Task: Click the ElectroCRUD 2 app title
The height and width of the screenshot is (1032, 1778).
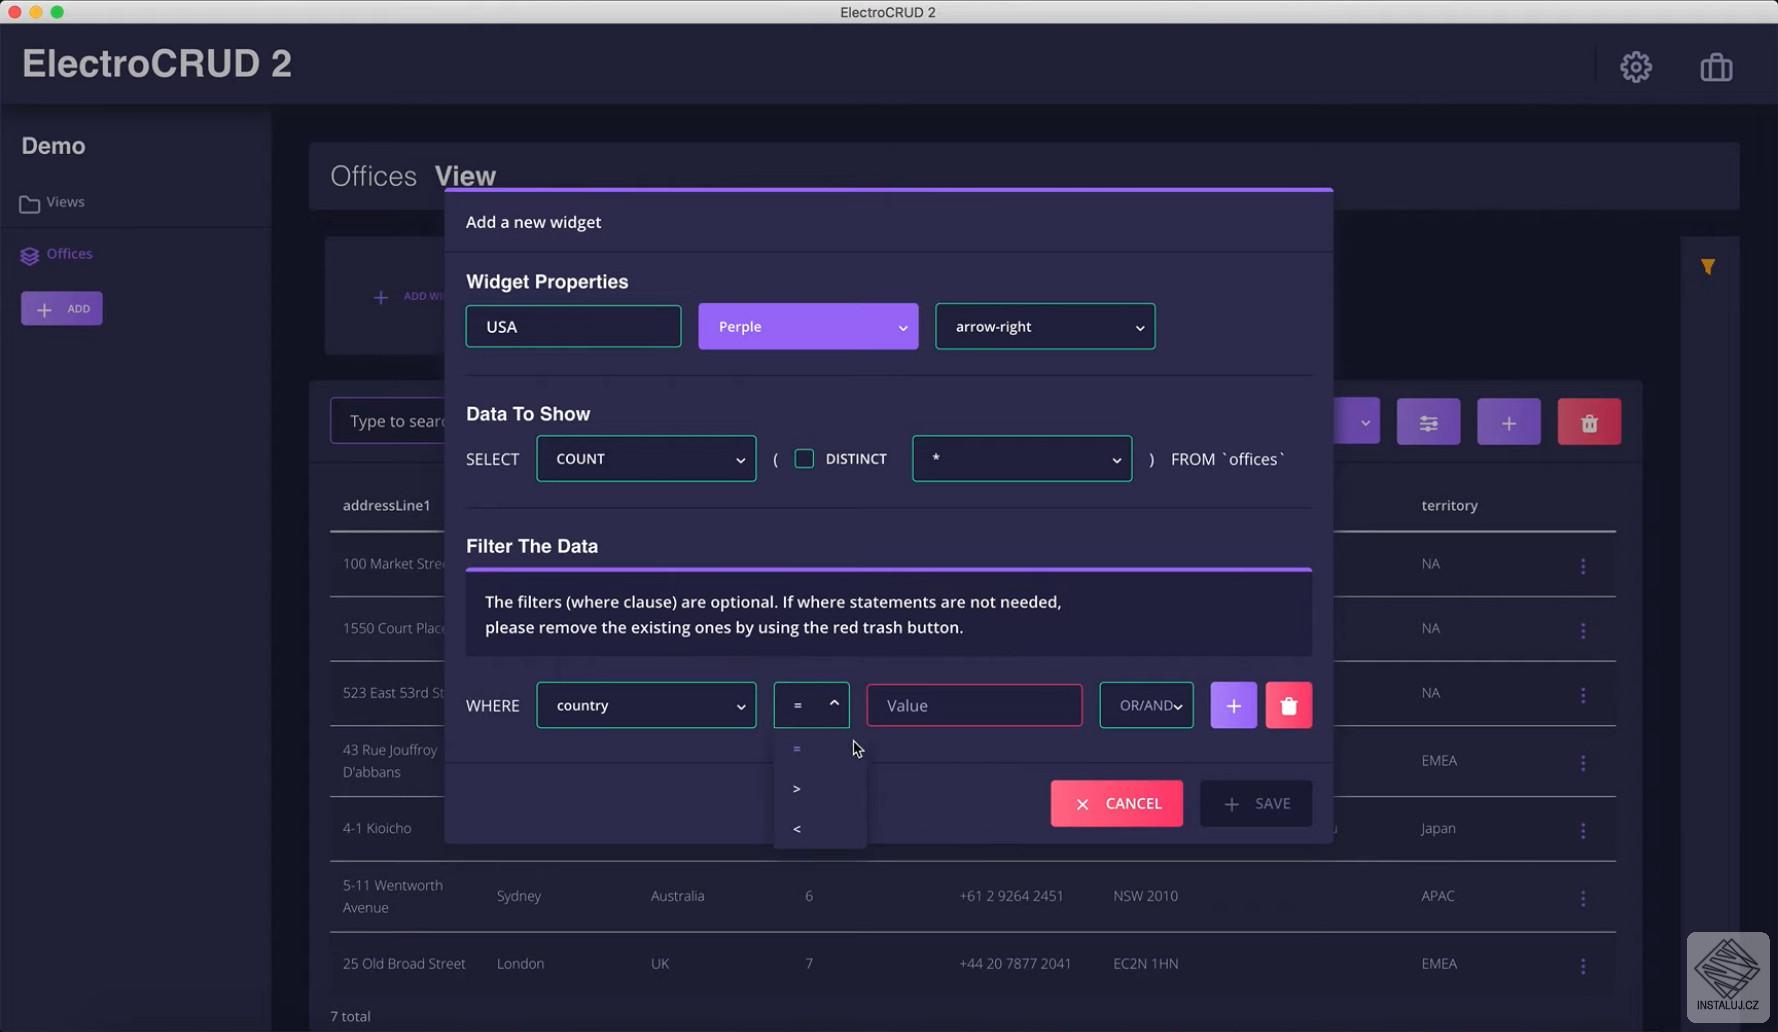Action: click(157, 64)
